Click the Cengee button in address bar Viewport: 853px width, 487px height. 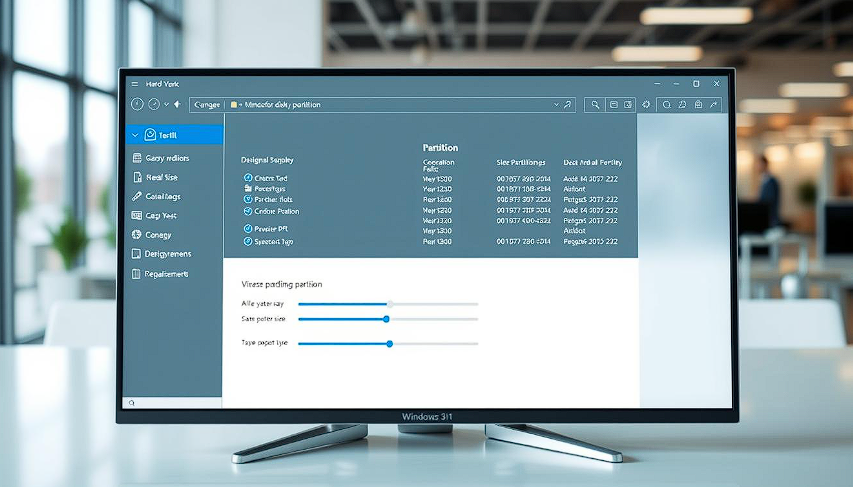pos(207,104)
